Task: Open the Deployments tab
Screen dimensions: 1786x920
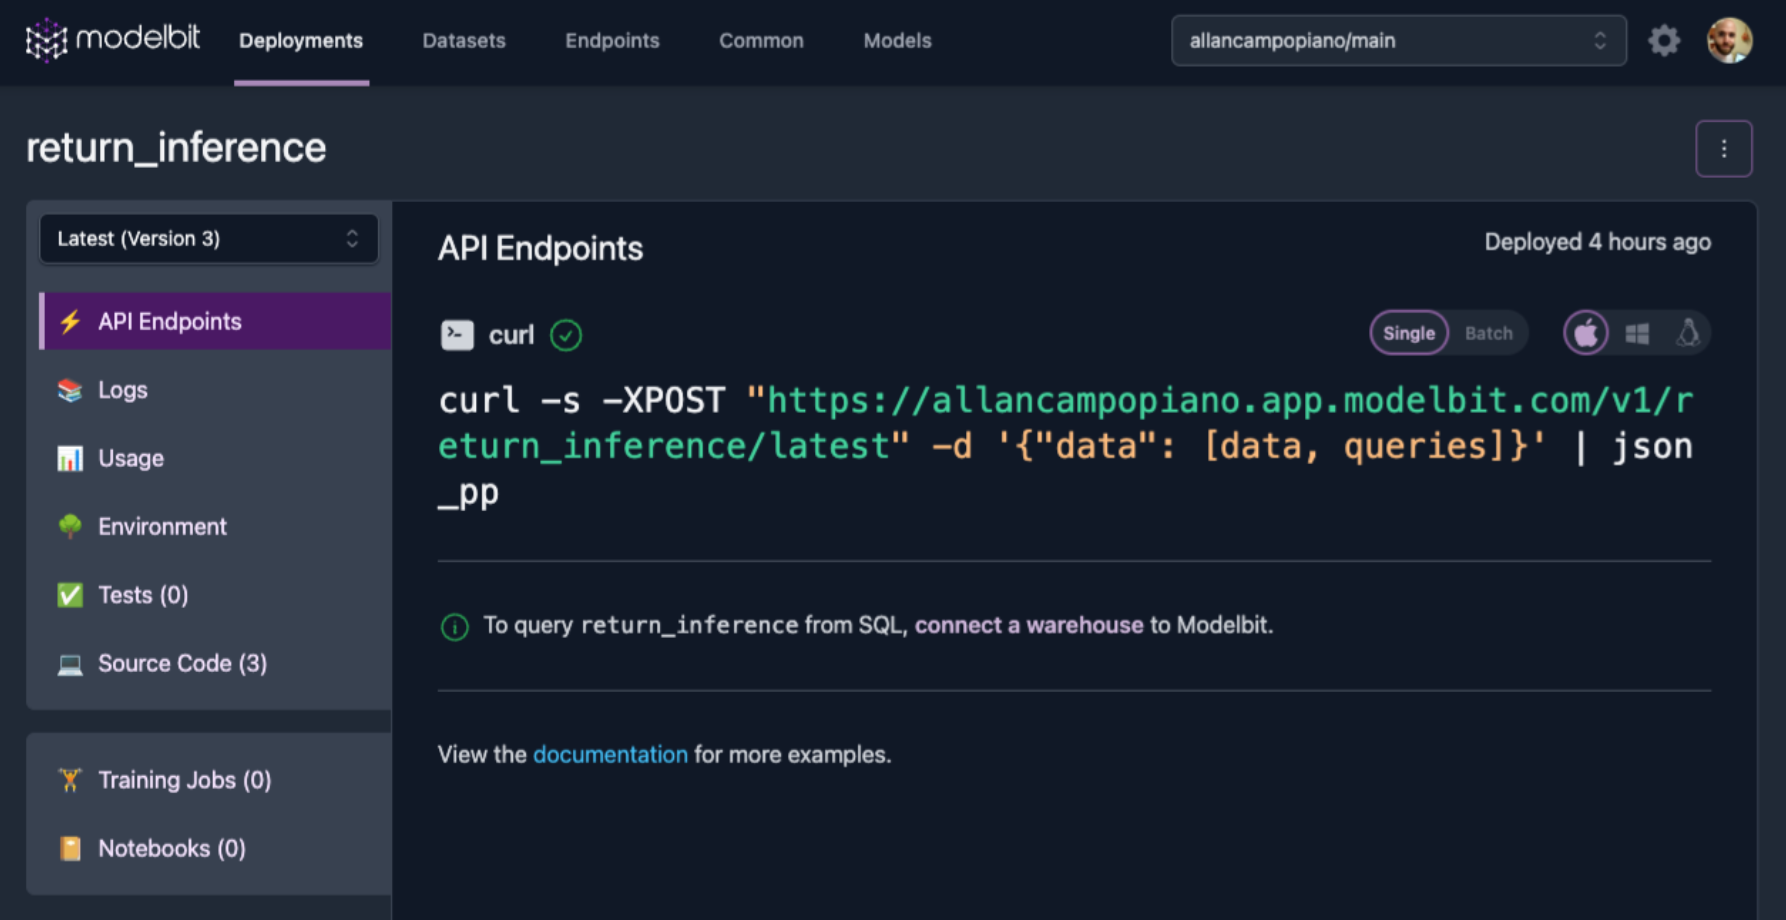Action: point(301,41)
